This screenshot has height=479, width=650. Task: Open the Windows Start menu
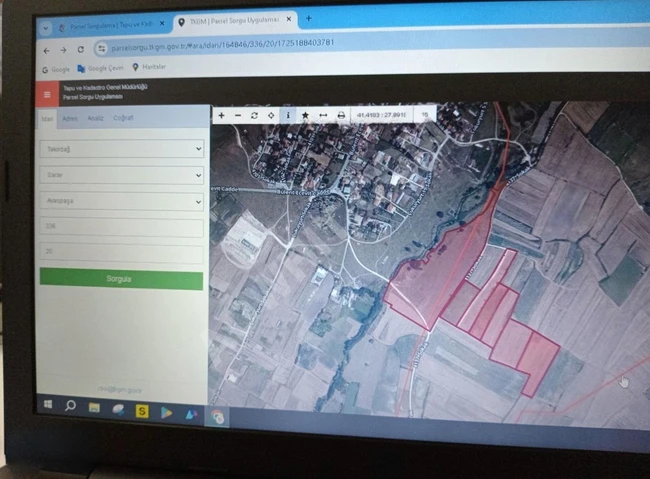coord(48,404)
